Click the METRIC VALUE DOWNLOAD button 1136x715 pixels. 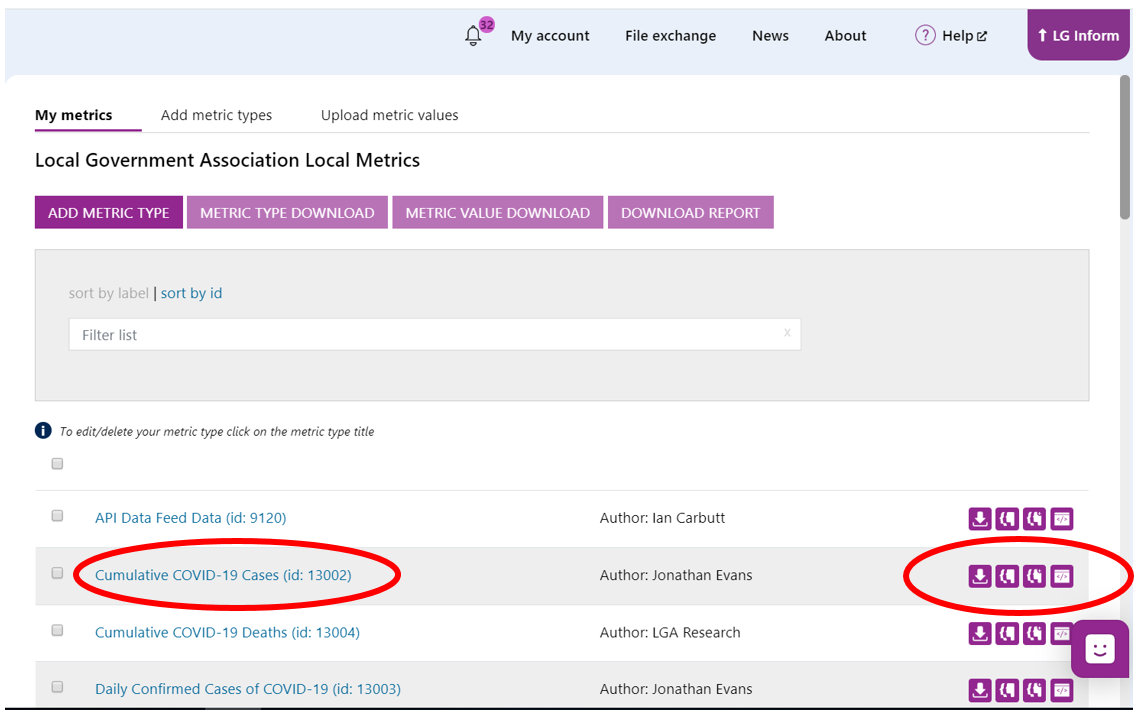[x=498, y=212]
